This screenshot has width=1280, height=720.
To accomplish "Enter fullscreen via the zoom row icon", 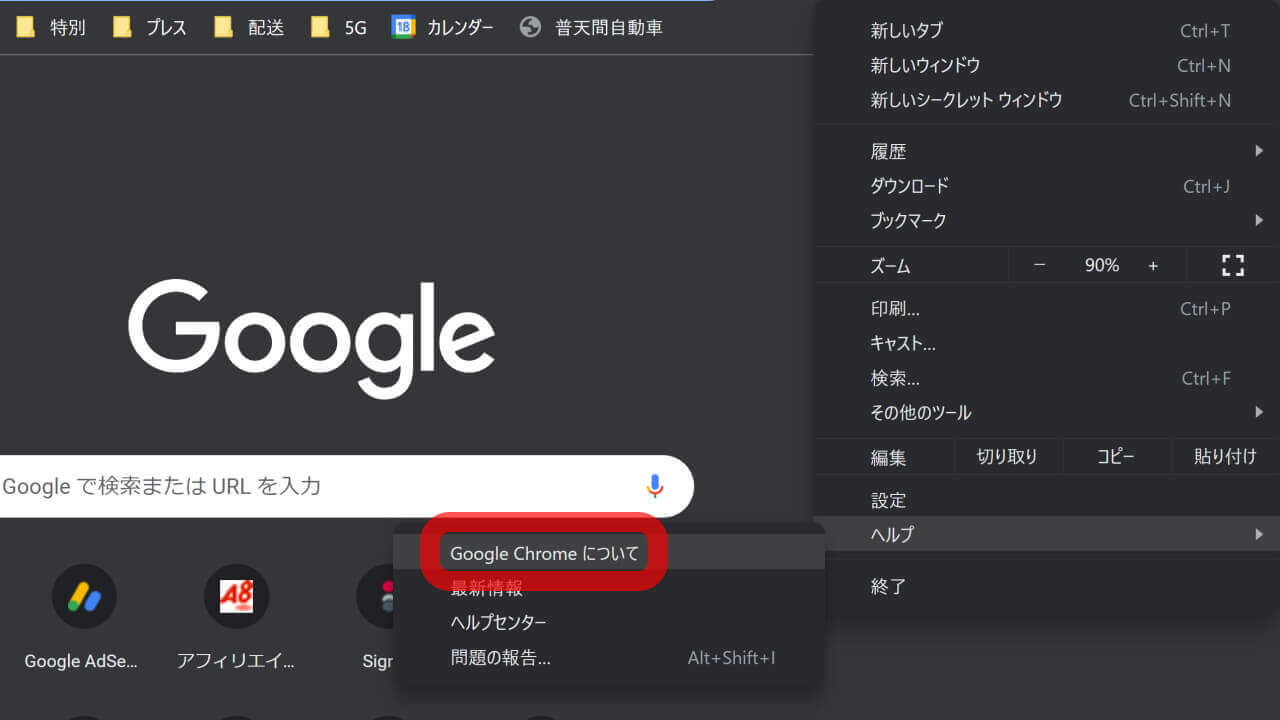I will tap(1232, 265).
